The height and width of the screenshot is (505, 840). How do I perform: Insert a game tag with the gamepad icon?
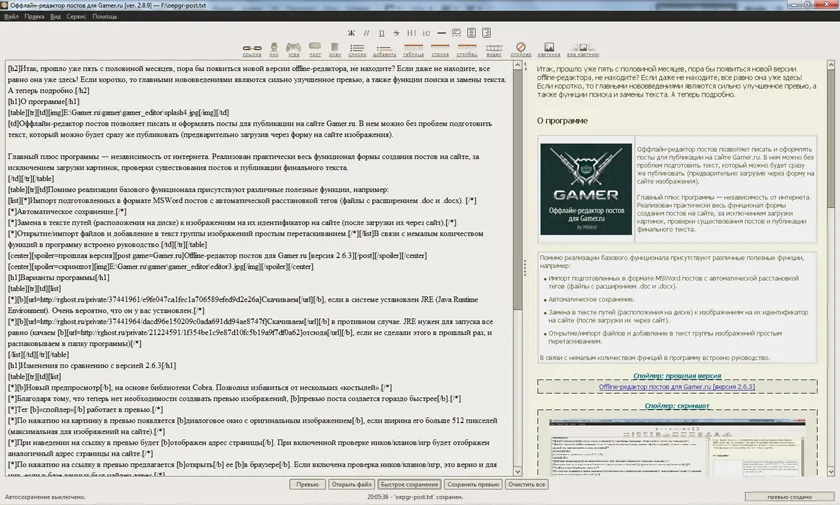pyautogui.click(x=294, y=48)
